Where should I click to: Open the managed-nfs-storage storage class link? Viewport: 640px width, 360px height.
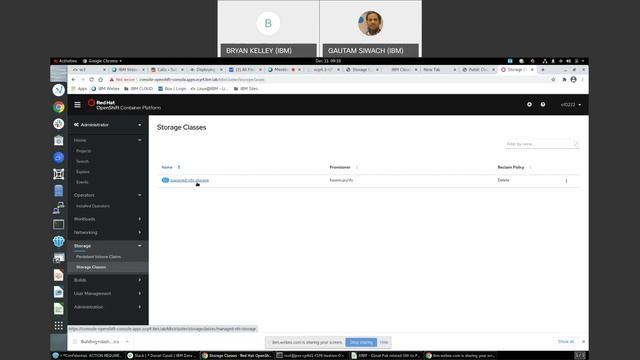pos(190,180)
